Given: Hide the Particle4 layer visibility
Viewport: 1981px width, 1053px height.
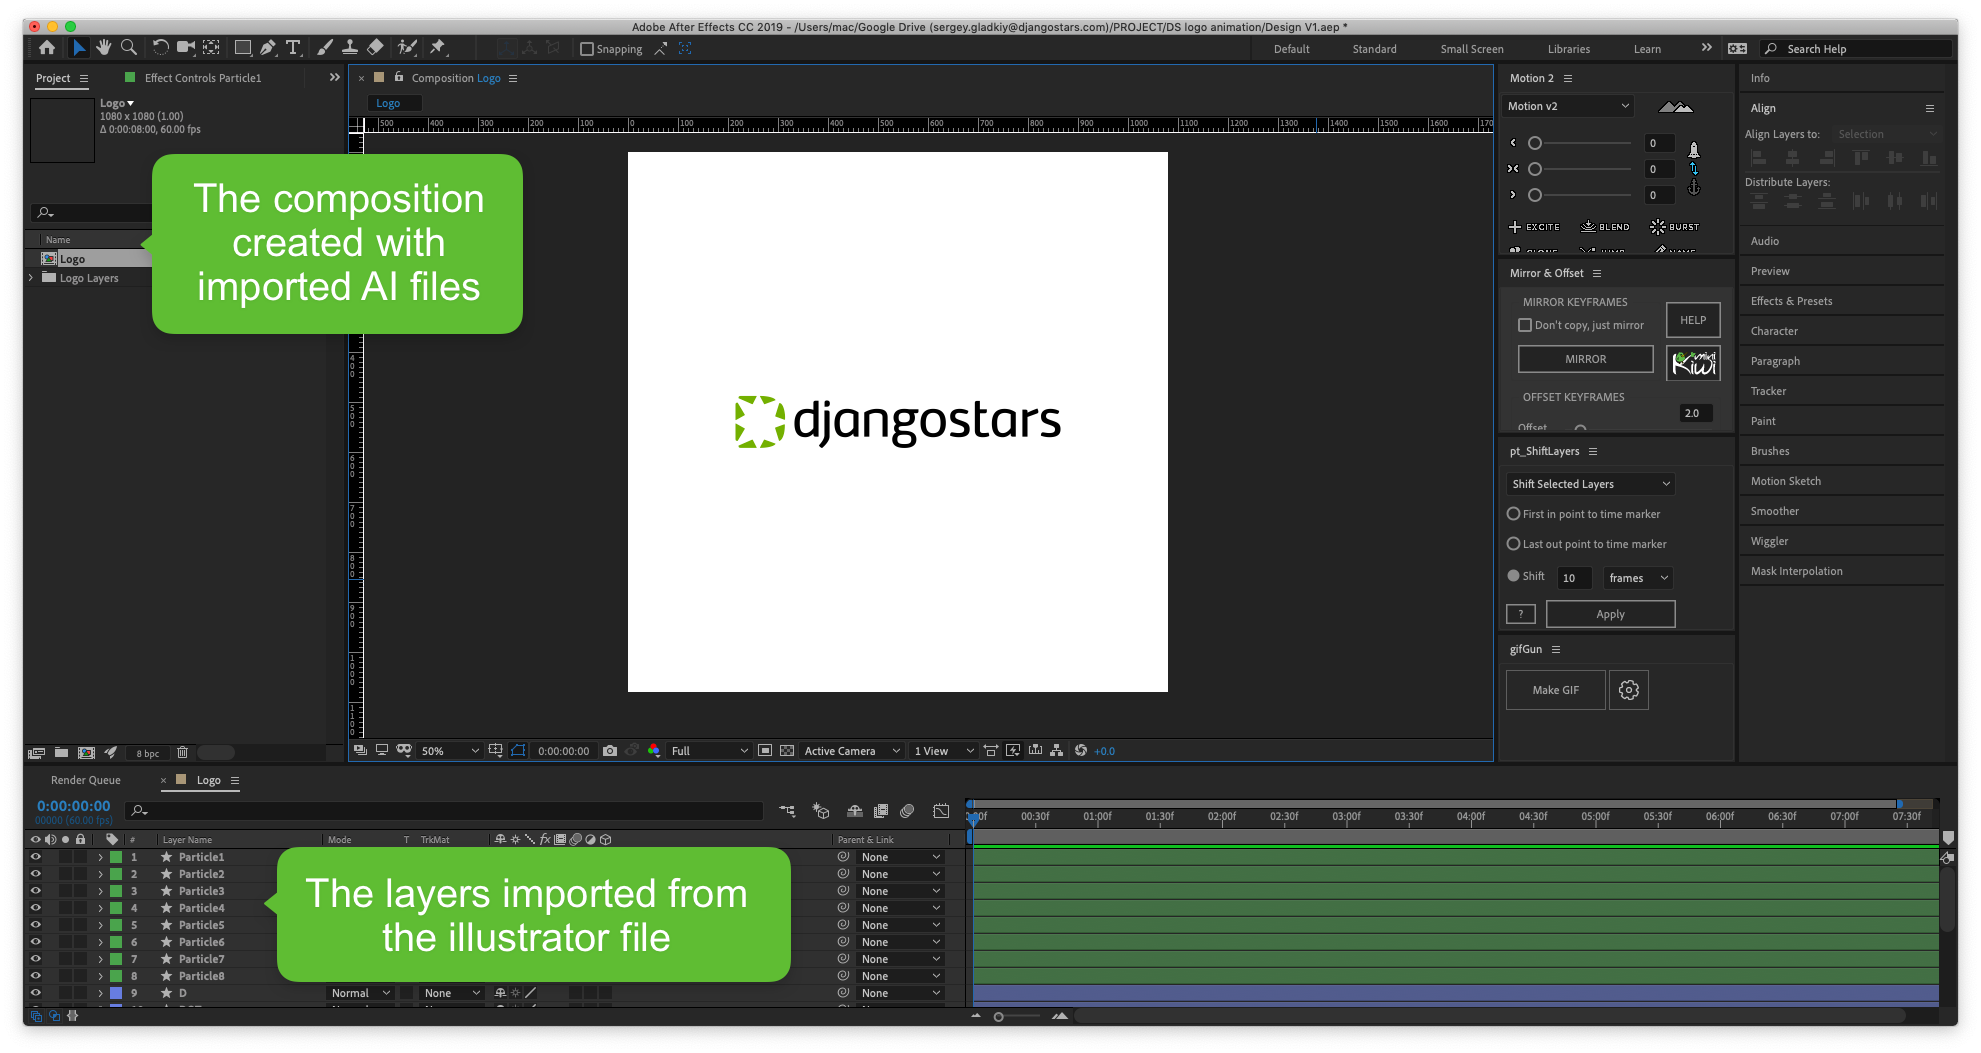Looking at the screenshot, I should tap(36, 908).
